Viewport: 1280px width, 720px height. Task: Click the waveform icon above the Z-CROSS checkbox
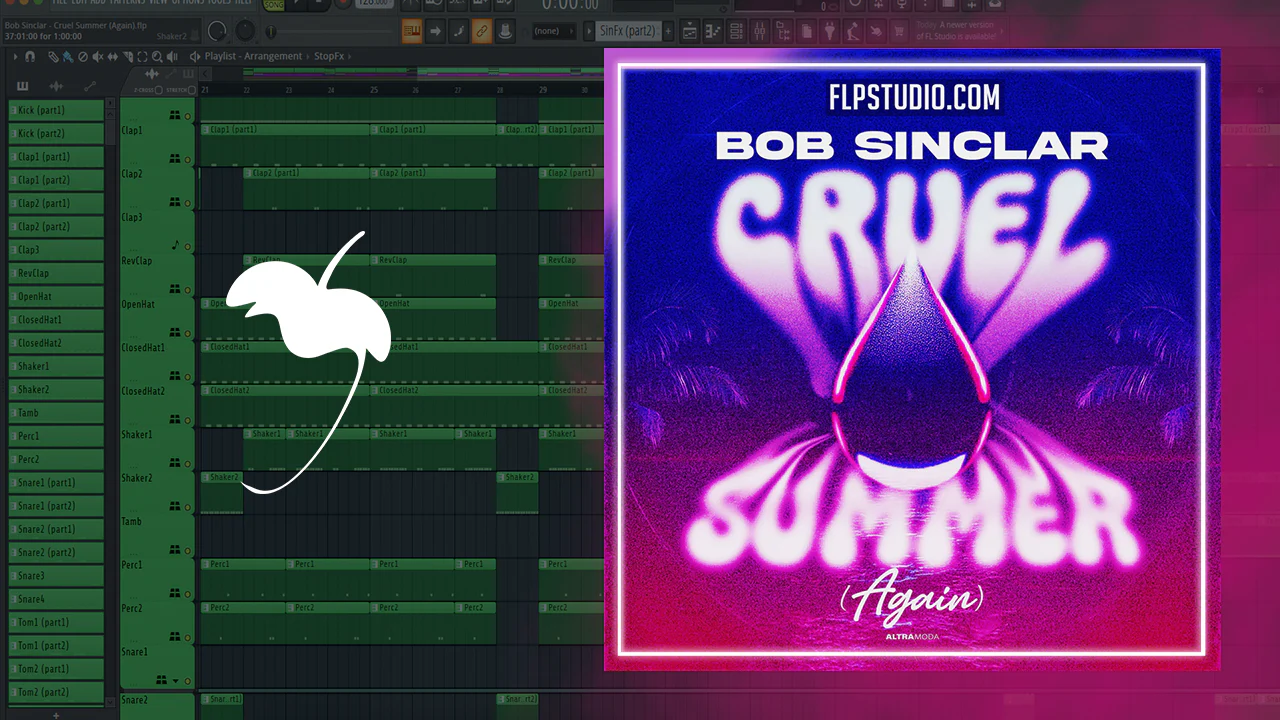click(152, 74)
